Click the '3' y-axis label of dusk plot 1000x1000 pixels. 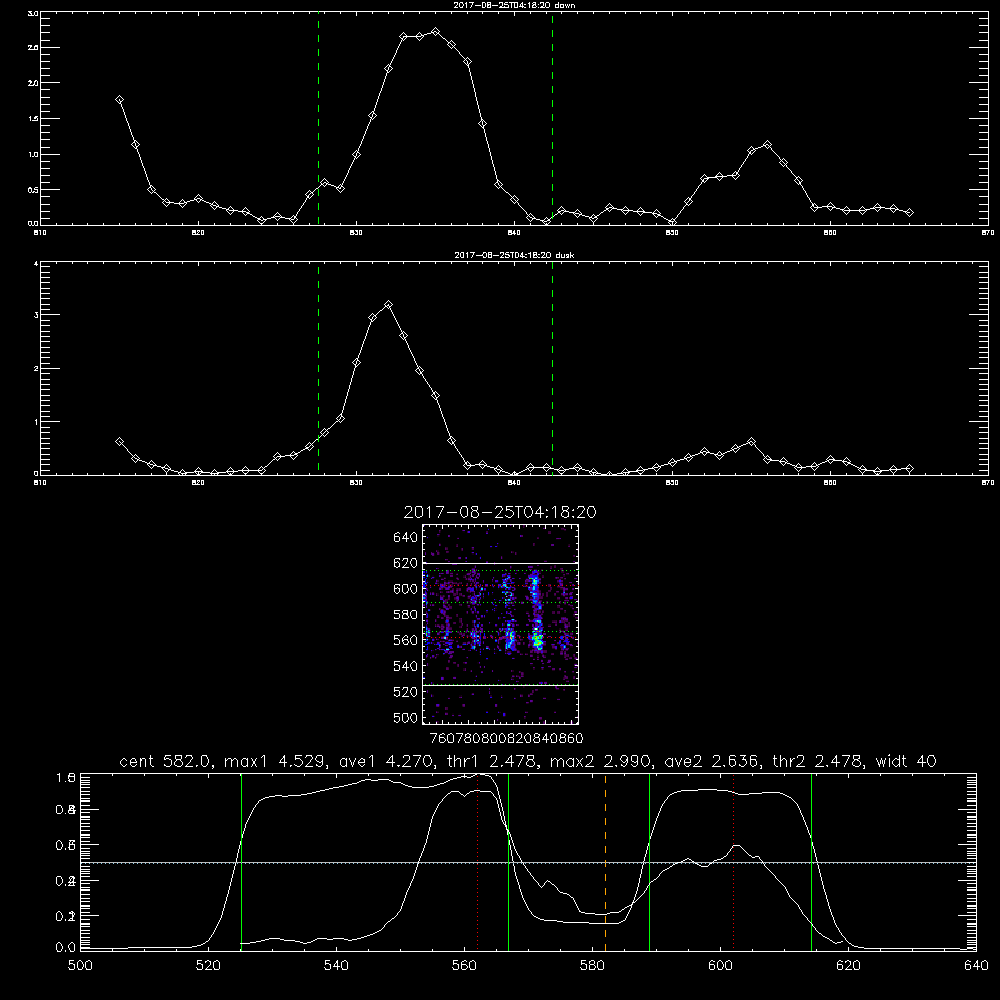click(x=36, y=315)
